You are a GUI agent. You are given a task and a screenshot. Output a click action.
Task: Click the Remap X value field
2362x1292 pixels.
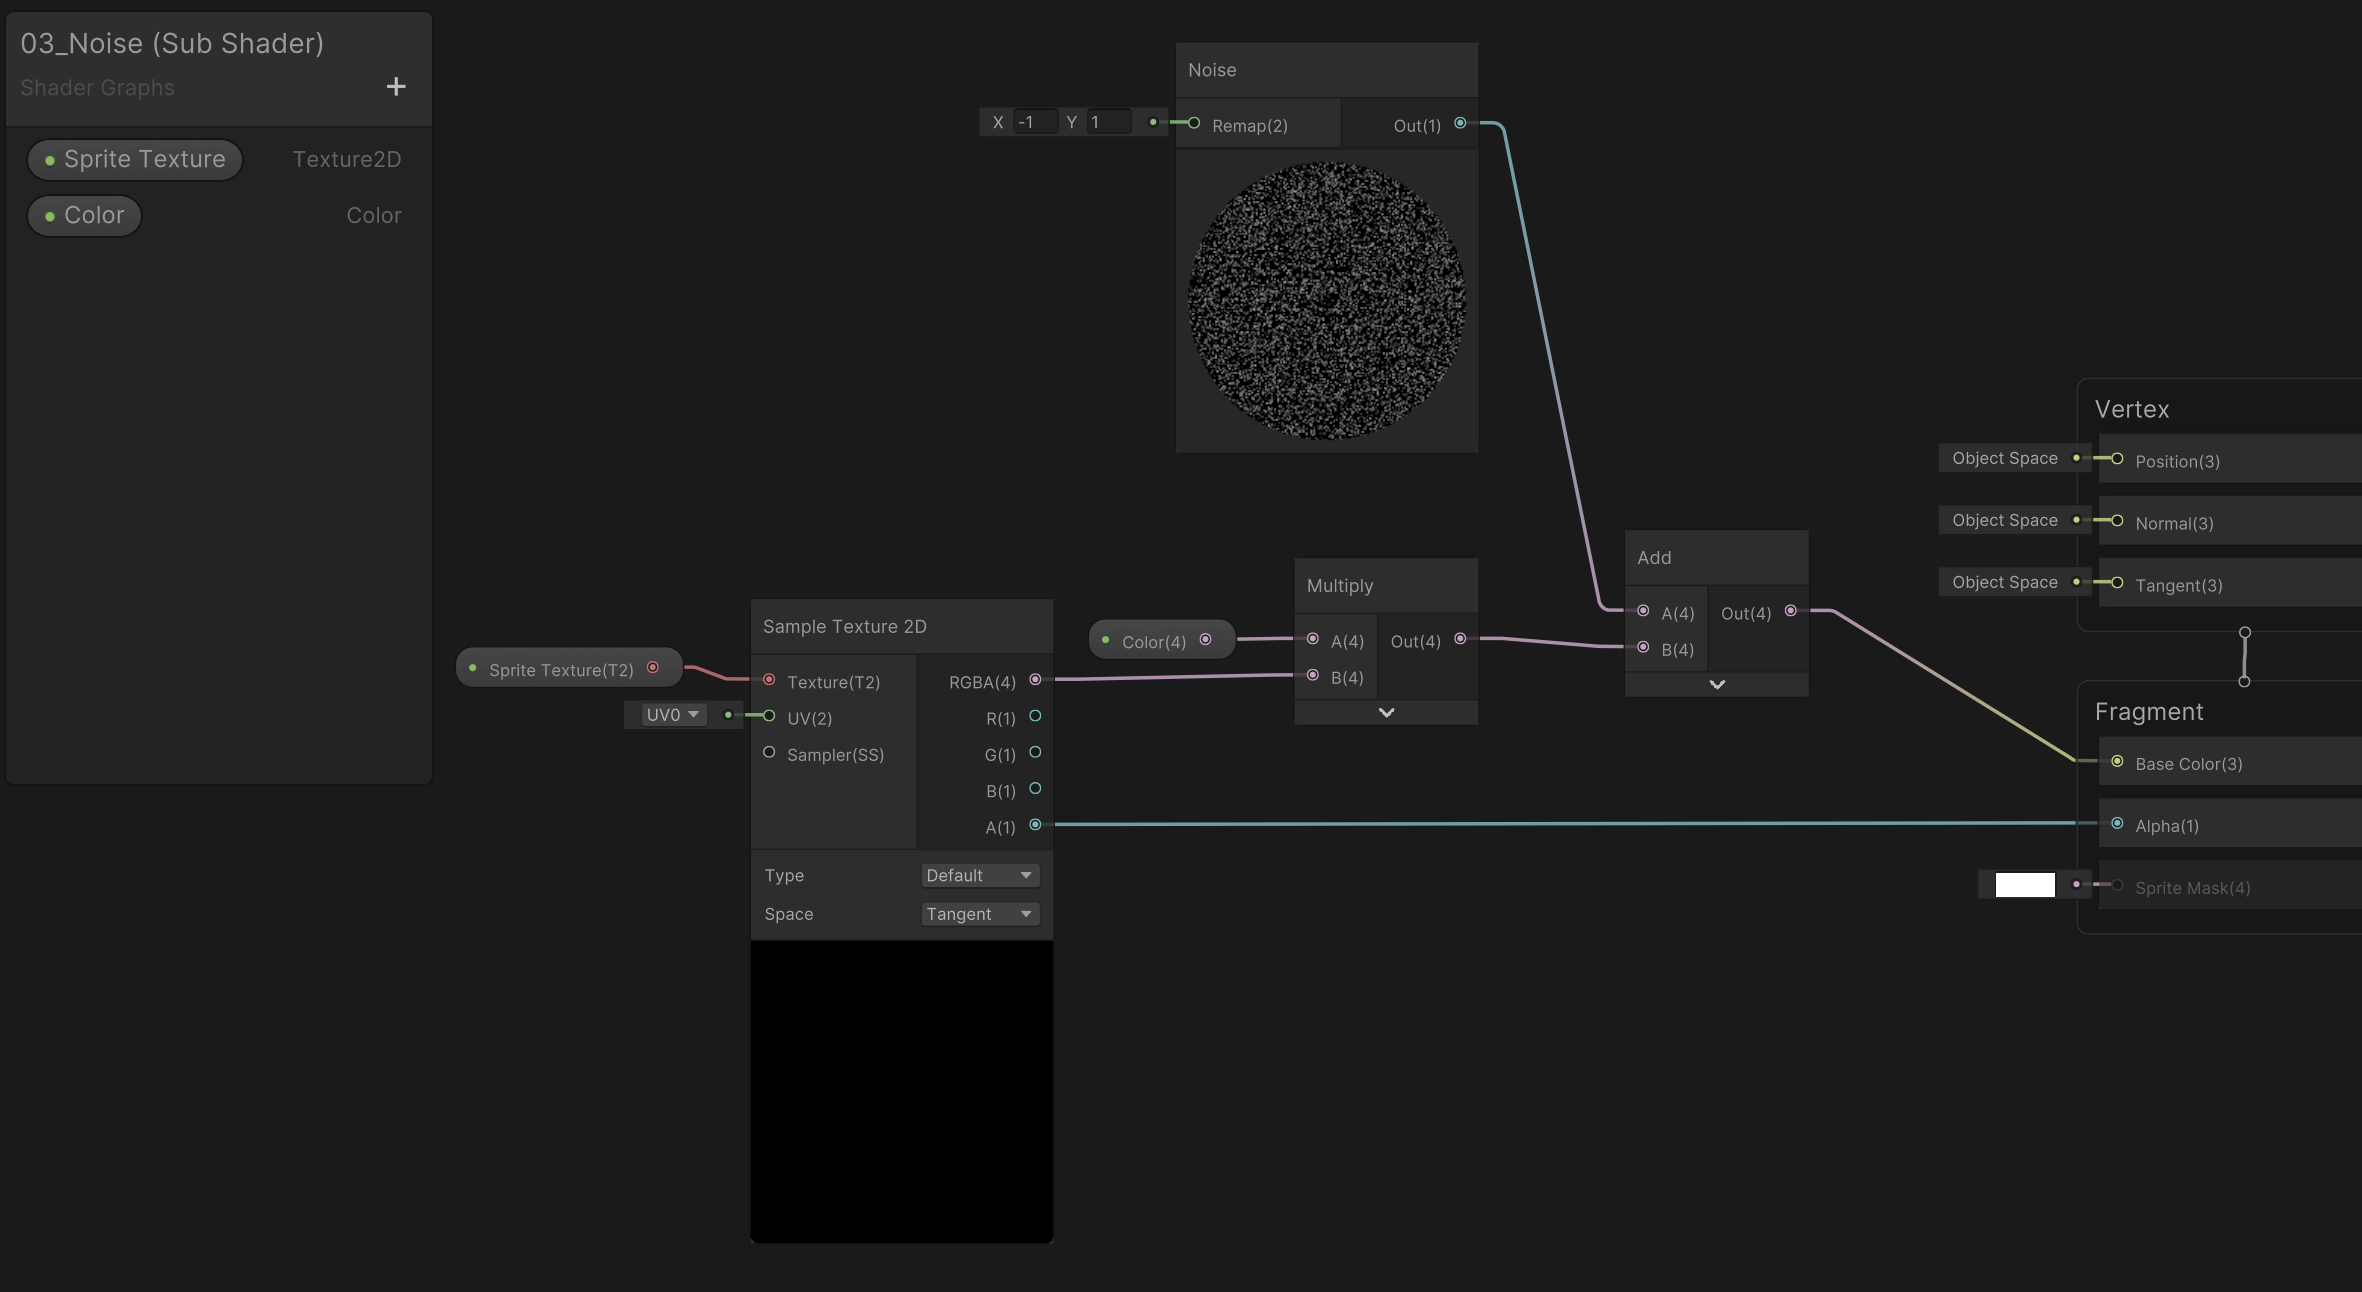1034,122
